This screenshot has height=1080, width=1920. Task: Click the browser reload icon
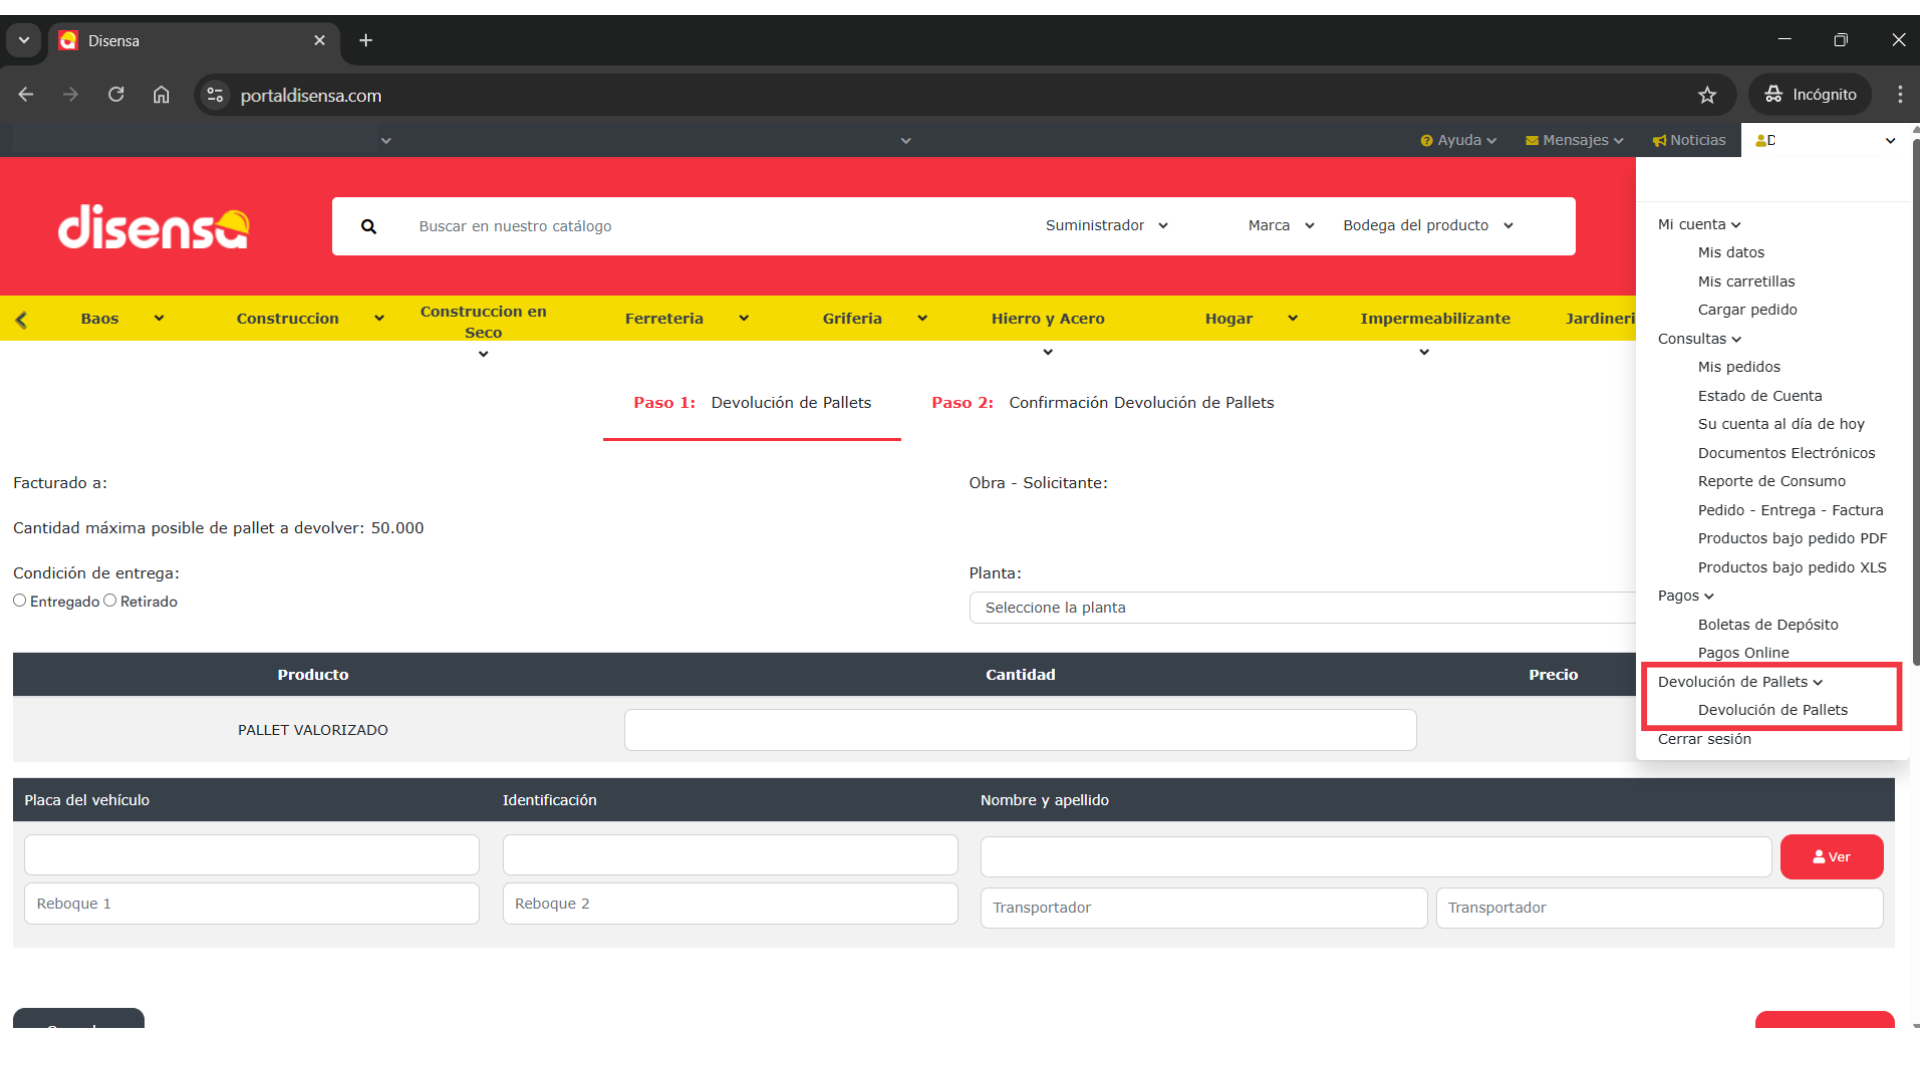(116, 95)
